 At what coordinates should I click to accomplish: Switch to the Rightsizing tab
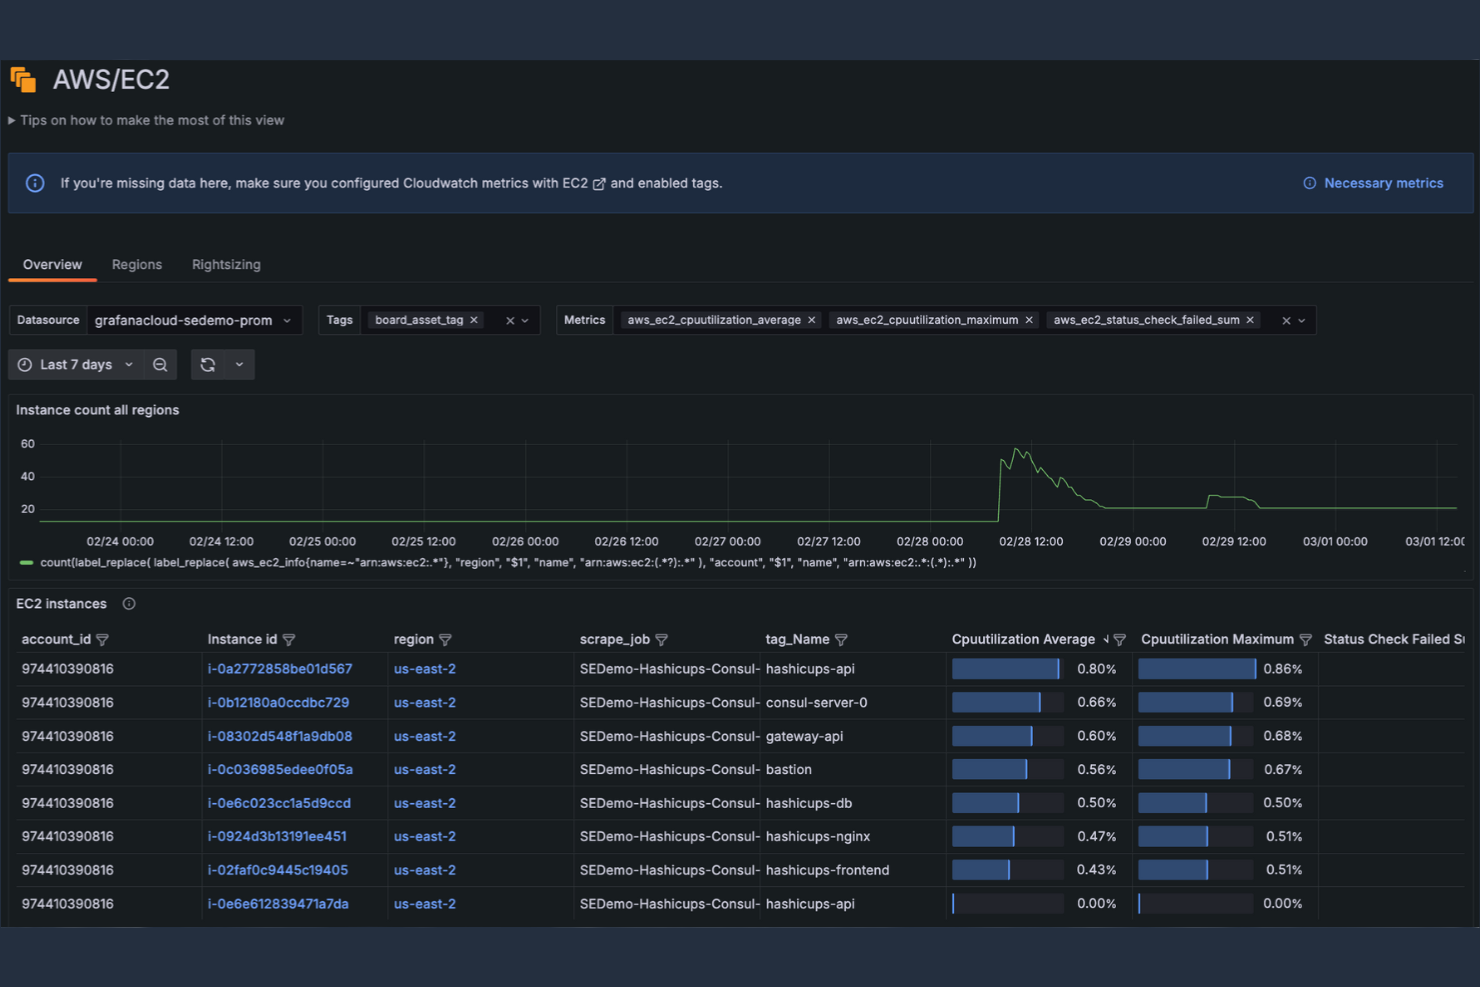pos(226,264)
